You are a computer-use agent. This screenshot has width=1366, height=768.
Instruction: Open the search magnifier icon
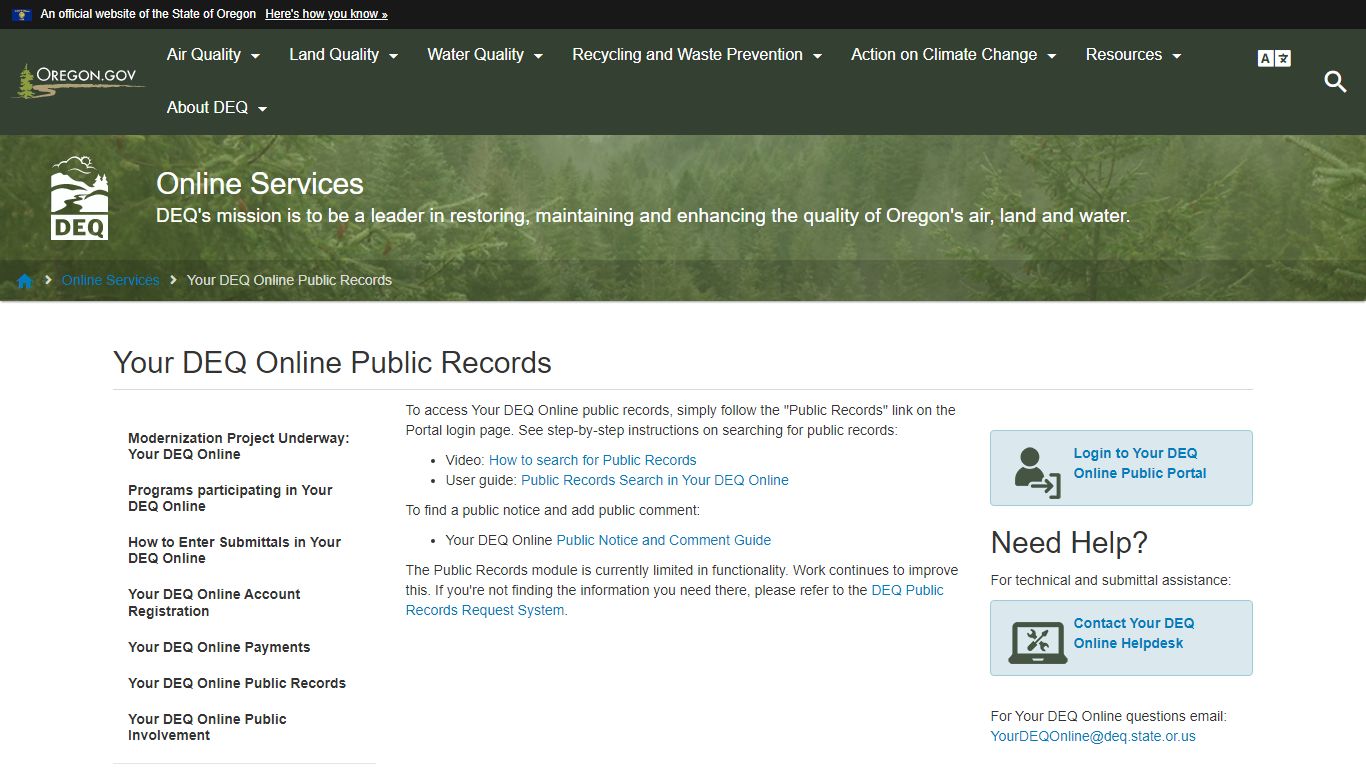pyautogui.click(x=1335, y=82)
